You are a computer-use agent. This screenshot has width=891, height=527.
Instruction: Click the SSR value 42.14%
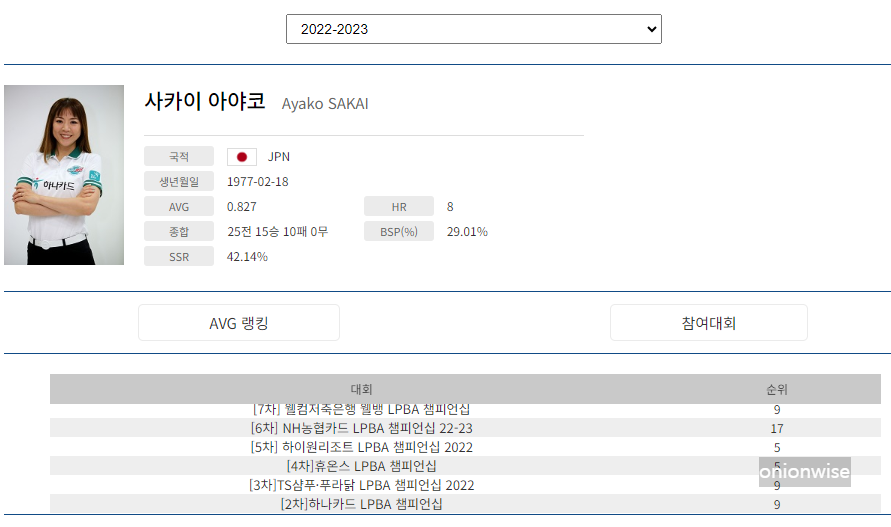tap(247, 257)
